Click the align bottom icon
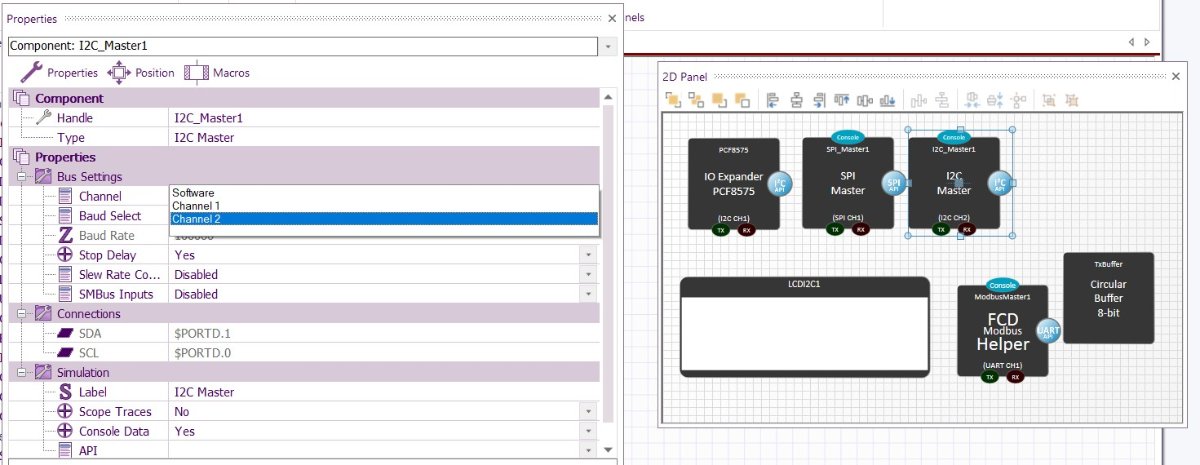Viewport: 1200px width, 465px height. (888, 100)
